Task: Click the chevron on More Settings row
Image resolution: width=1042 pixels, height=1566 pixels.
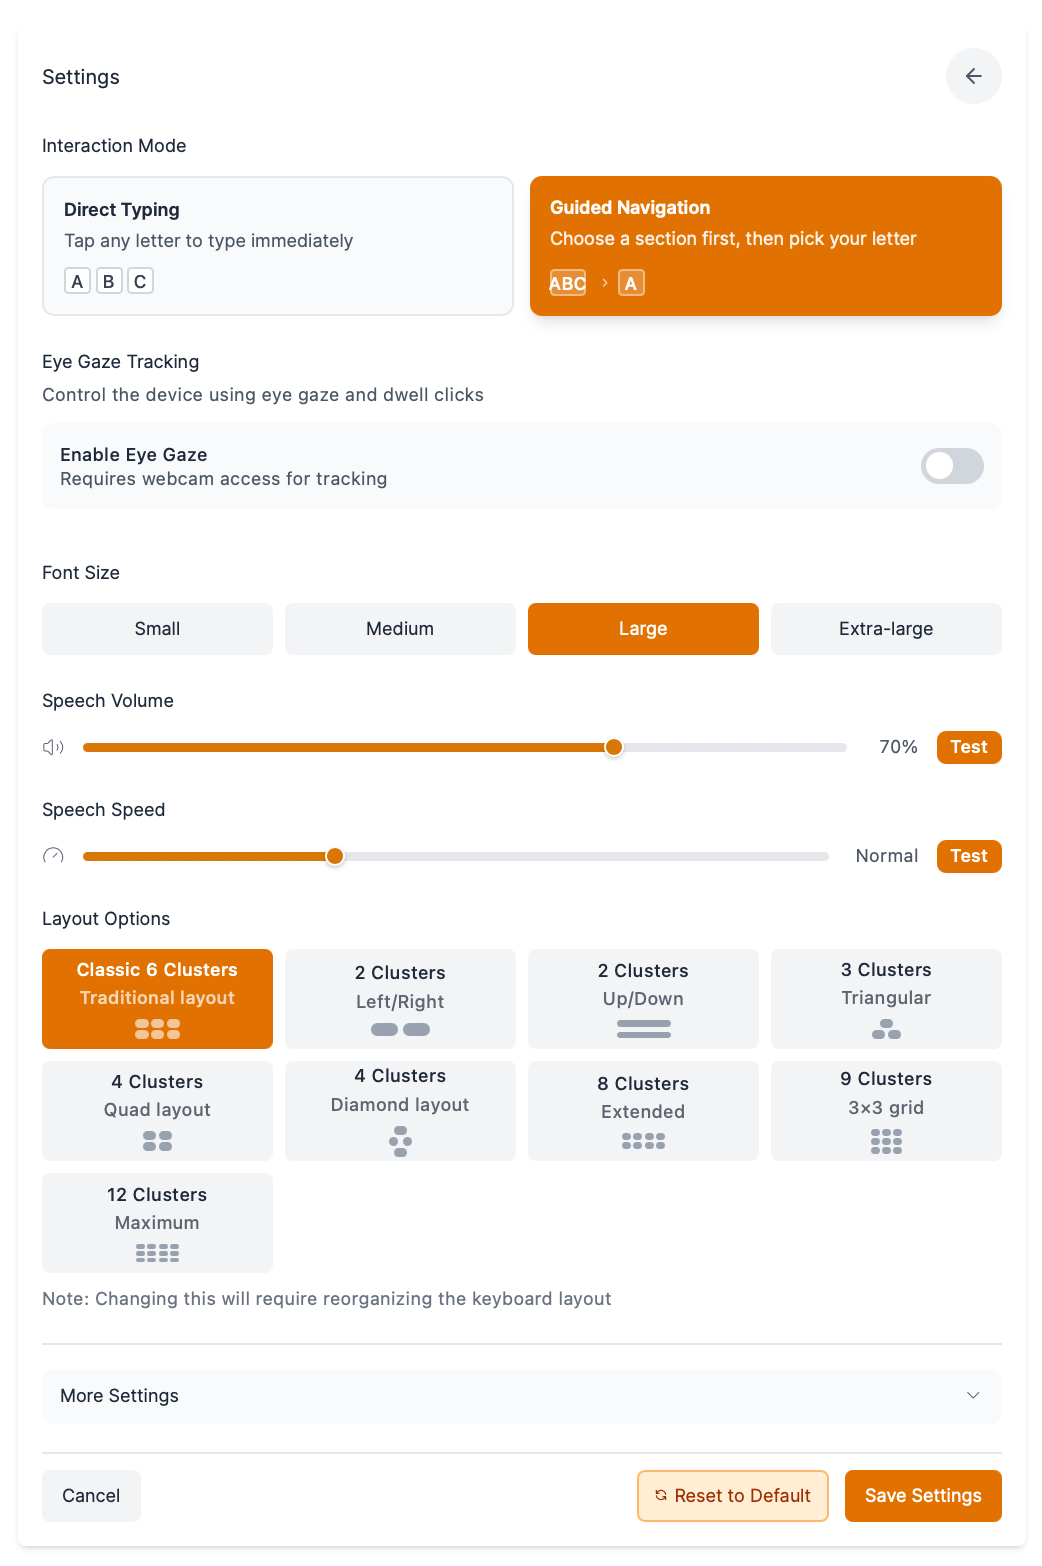Action: pos(974,1395)
